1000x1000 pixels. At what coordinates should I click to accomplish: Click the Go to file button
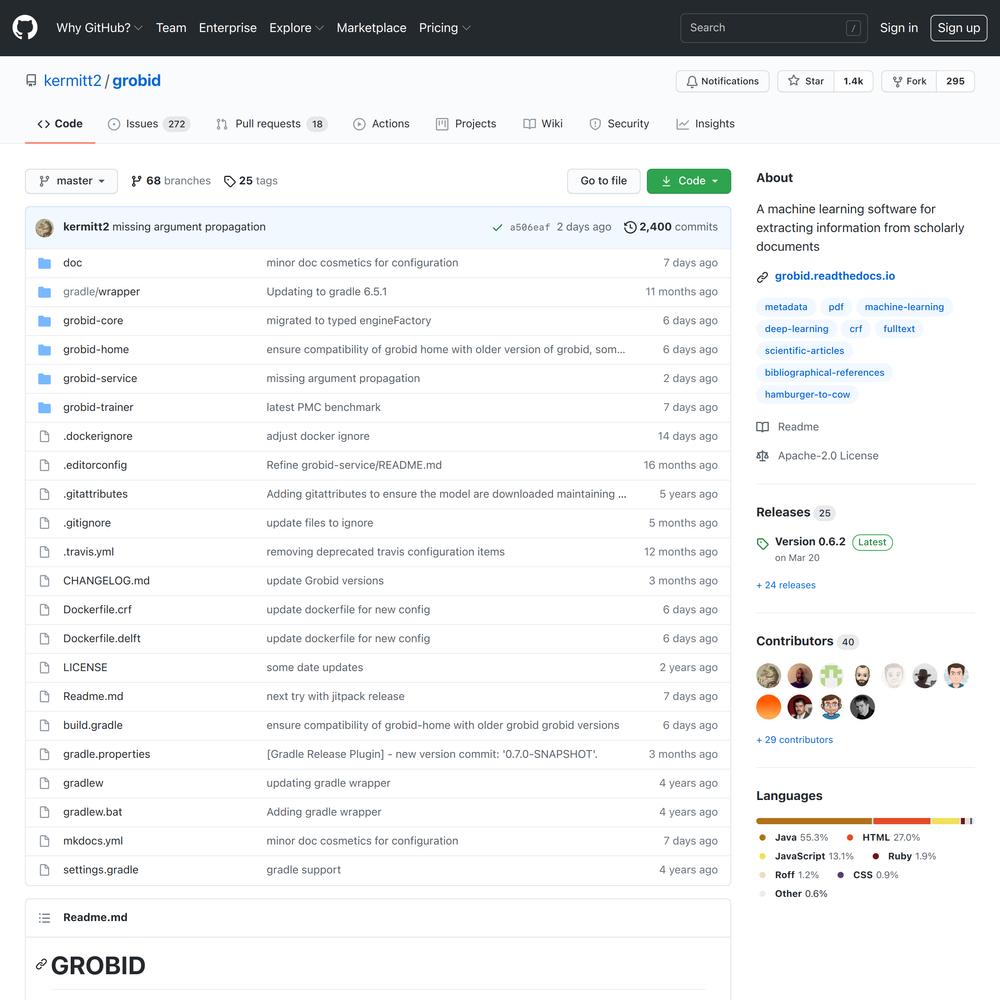(603, 181)
